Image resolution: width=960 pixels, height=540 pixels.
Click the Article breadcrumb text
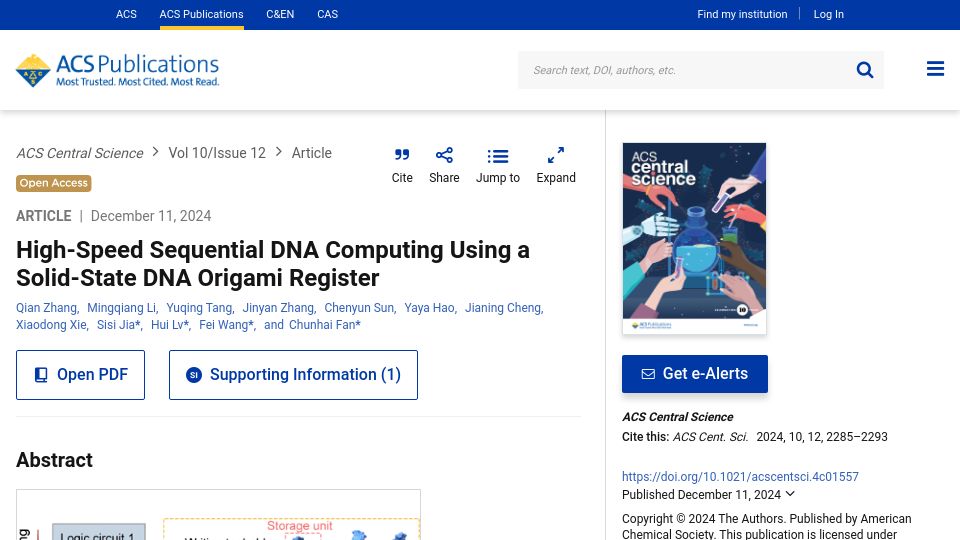click(312, 153)
